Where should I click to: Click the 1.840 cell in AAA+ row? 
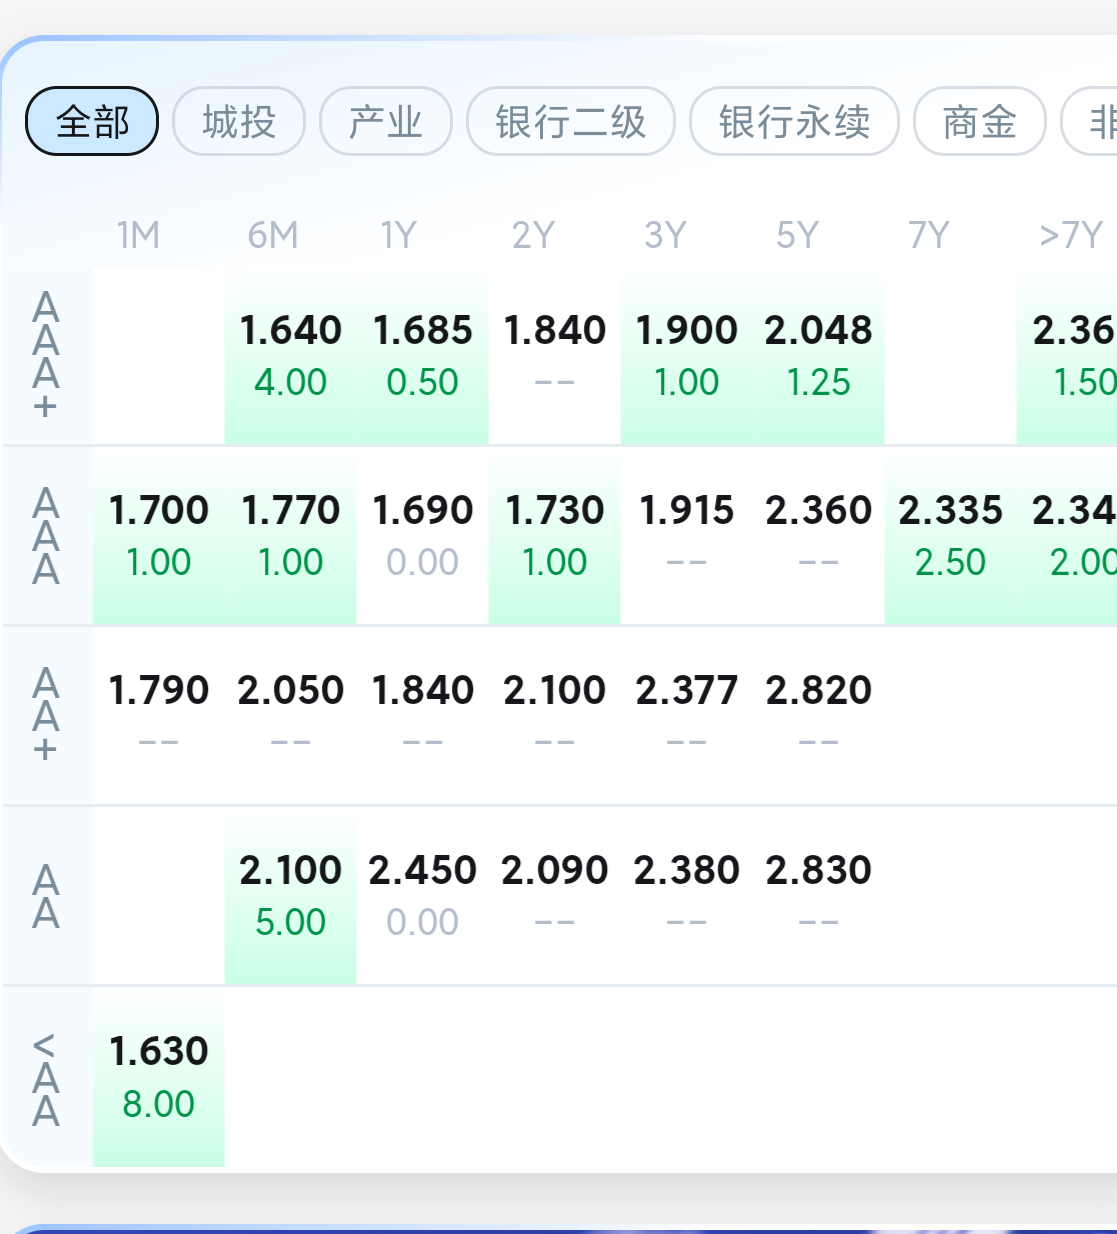555,356
